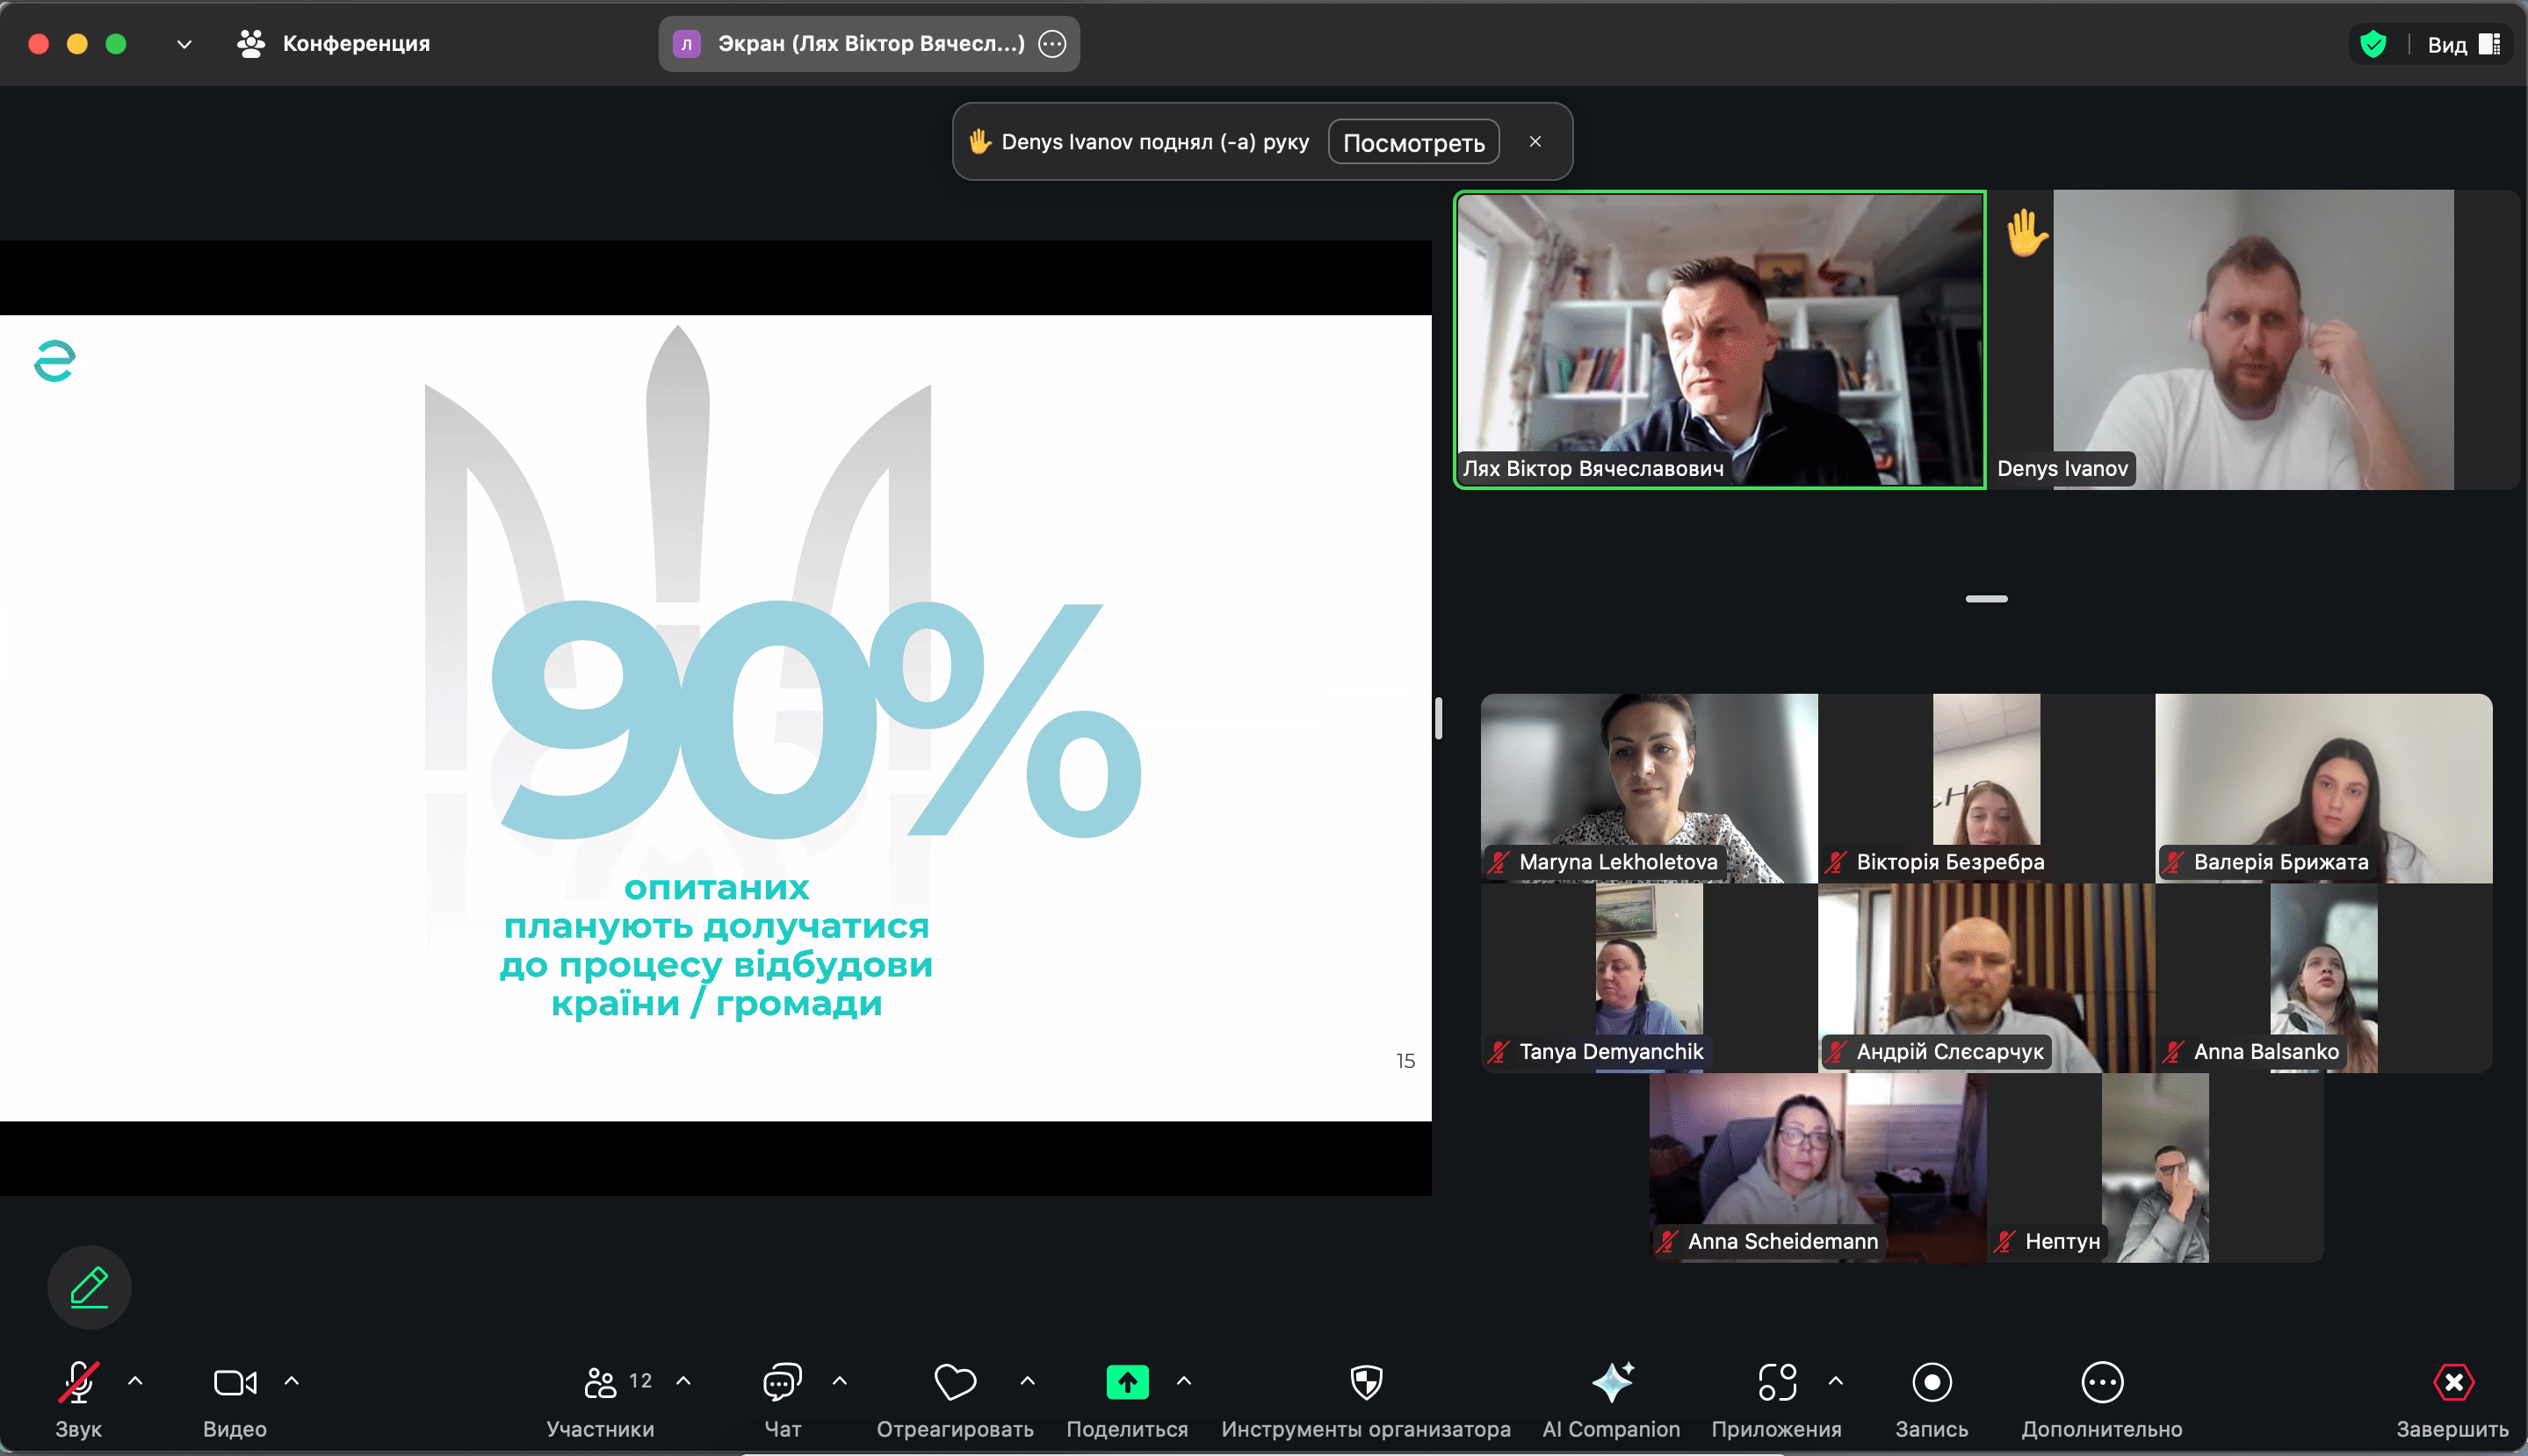Image resolution: width=2528 pixels, height=1456 pixels.
Task: Click the panel divider resize handle
Action: click(x=1438, y=717)
